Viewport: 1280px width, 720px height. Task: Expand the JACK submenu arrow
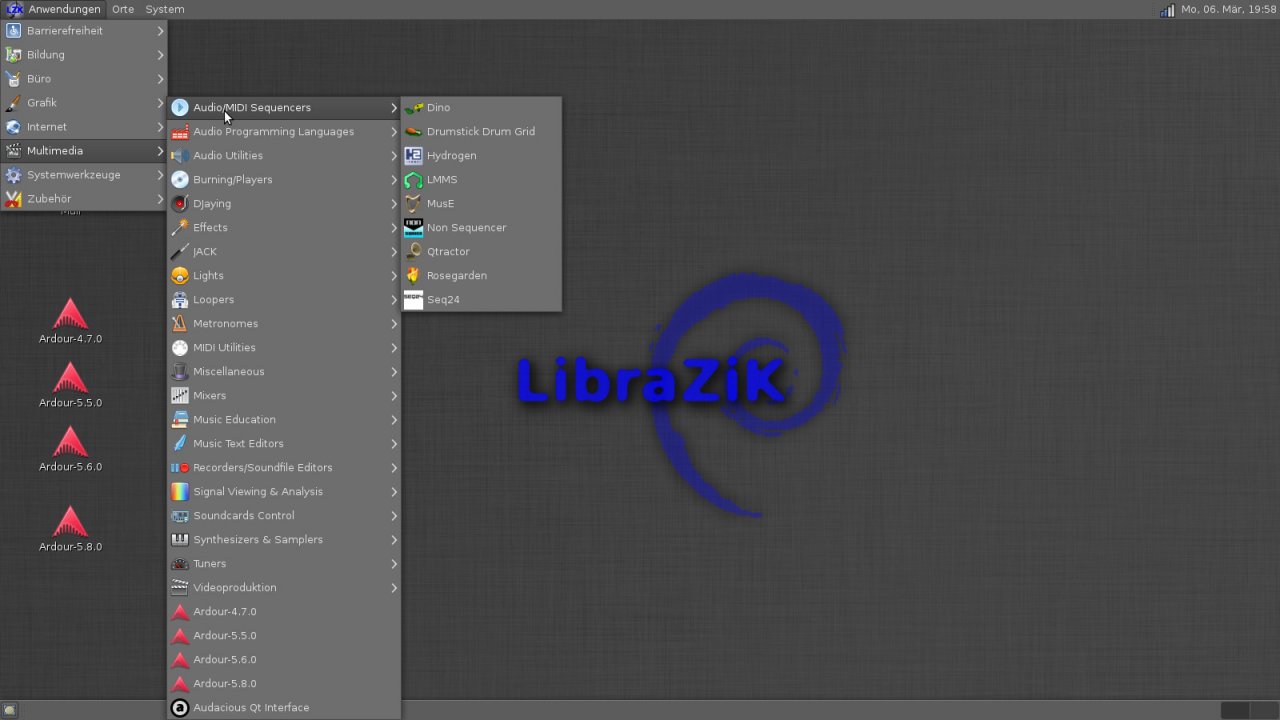(394, 252)
